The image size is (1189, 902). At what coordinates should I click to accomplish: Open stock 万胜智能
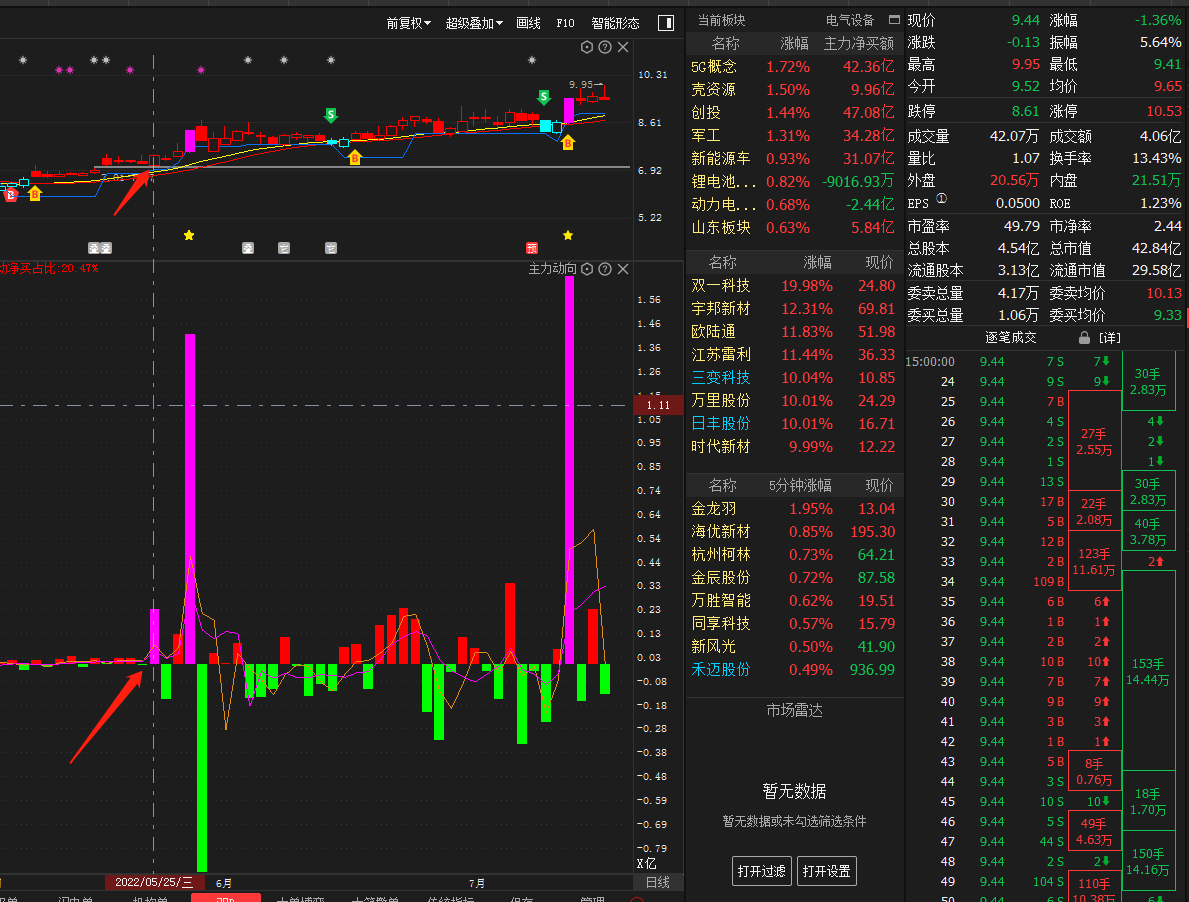(x=793, y=600)
